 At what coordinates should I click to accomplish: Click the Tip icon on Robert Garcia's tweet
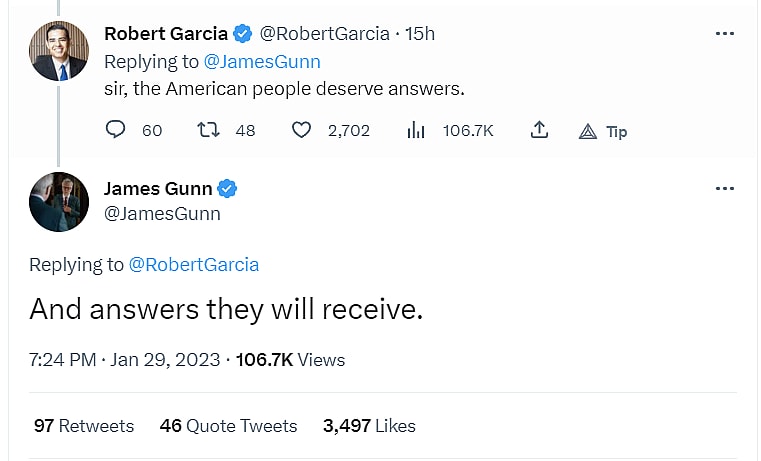click(x=589, y=131)
